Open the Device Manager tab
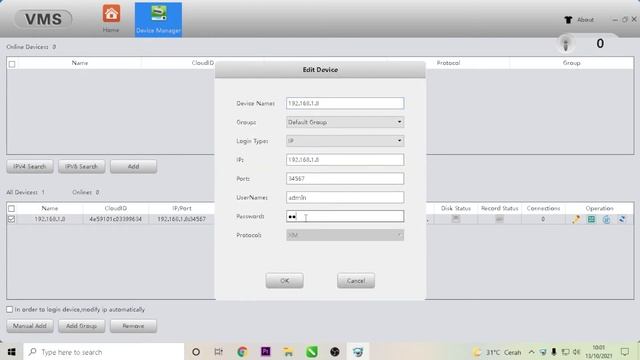Screen dimensions: 640x360 [x=158, y=20]
